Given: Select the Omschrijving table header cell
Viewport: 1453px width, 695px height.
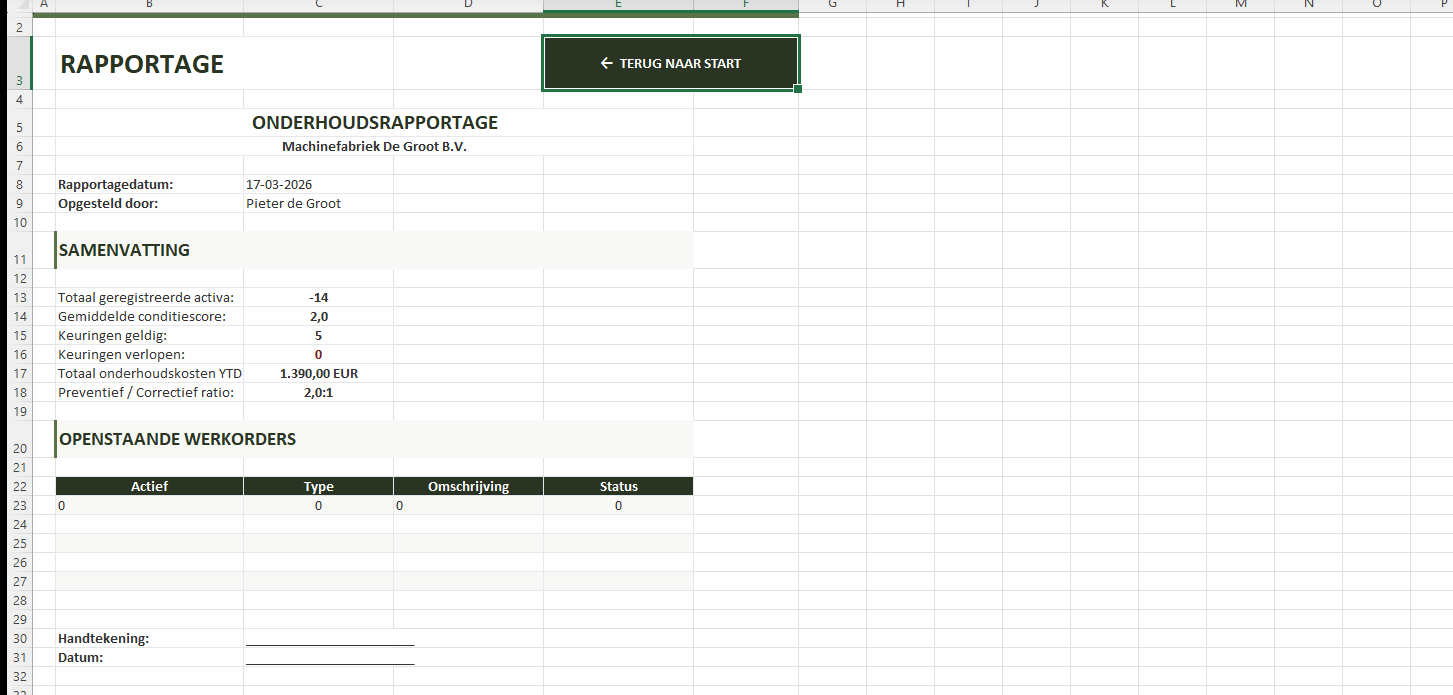Looking at the screenshot, I should [x=468, y=486].
